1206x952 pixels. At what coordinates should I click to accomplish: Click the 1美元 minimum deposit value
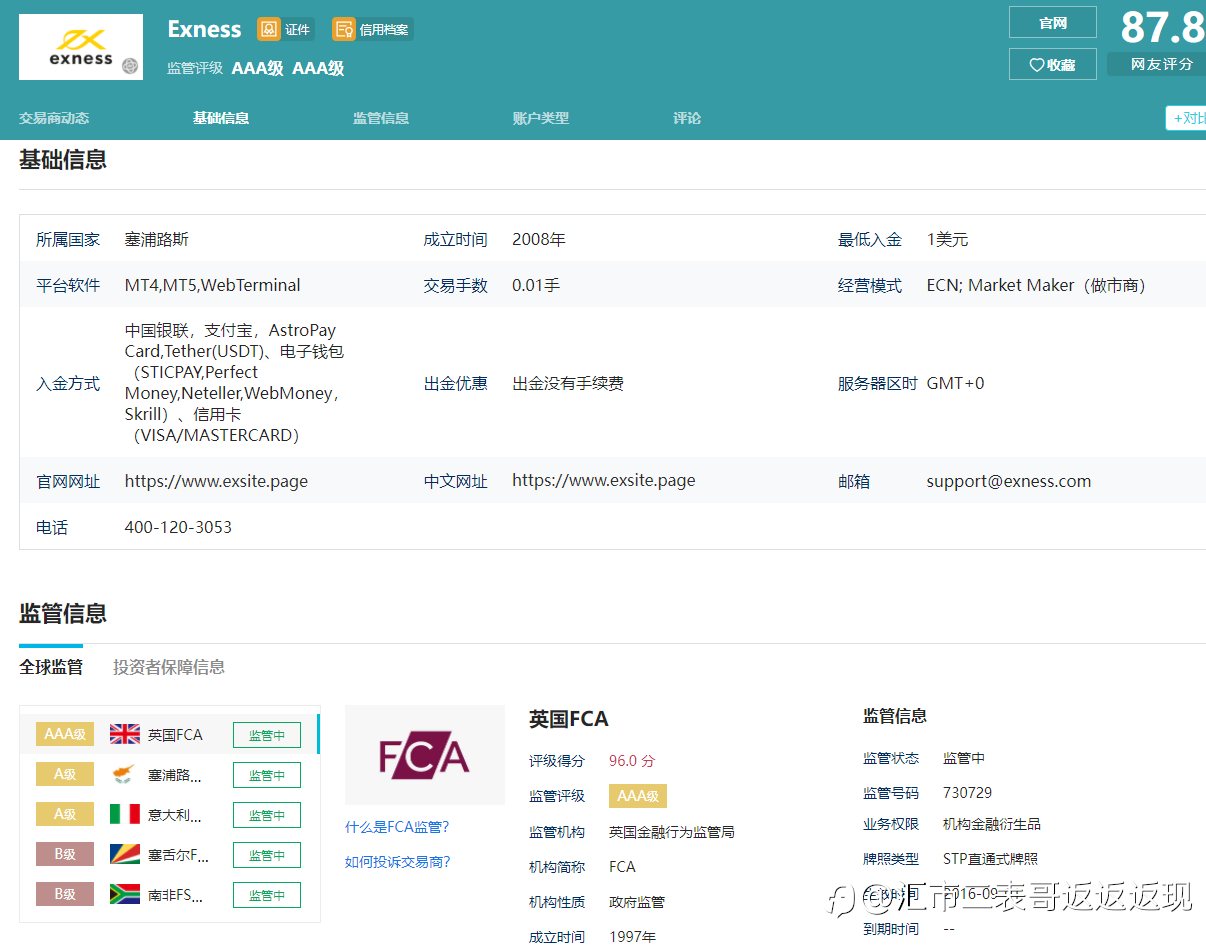pos(947,240)
